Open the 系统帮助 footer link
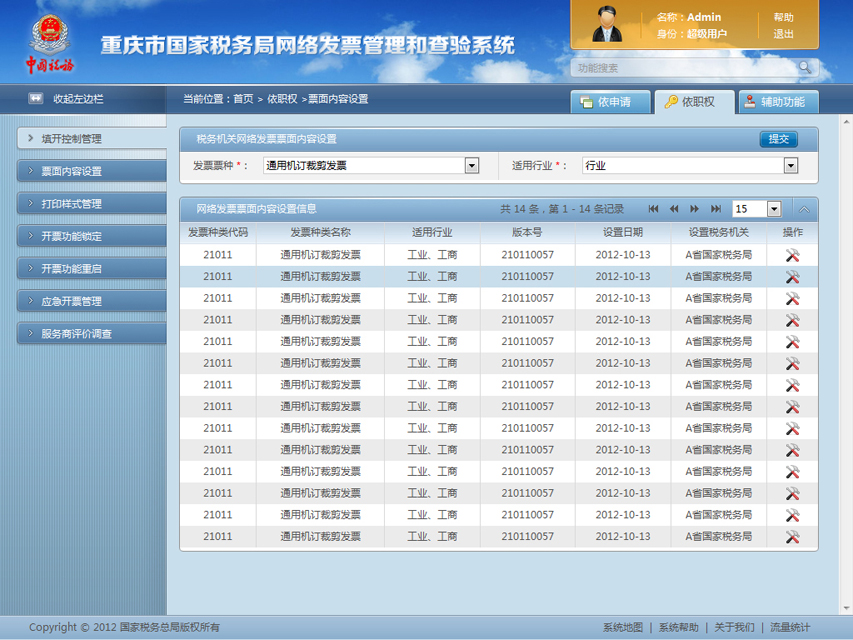This screenshot has width=853, height=640. [x=678, y=627]
